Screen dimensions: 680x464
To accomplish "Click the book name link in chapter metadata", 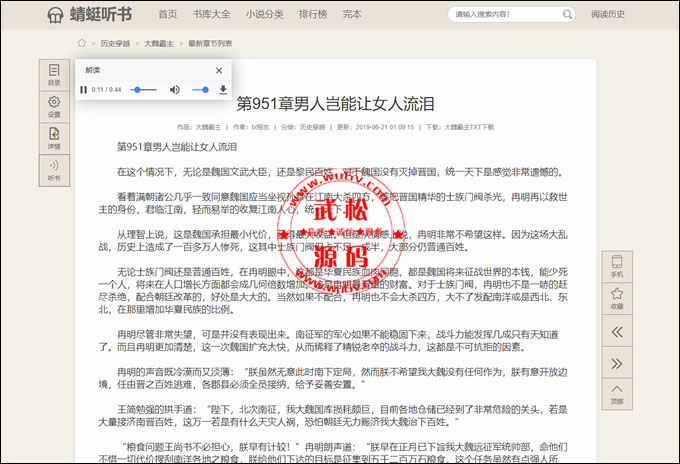I will point(209,127).
